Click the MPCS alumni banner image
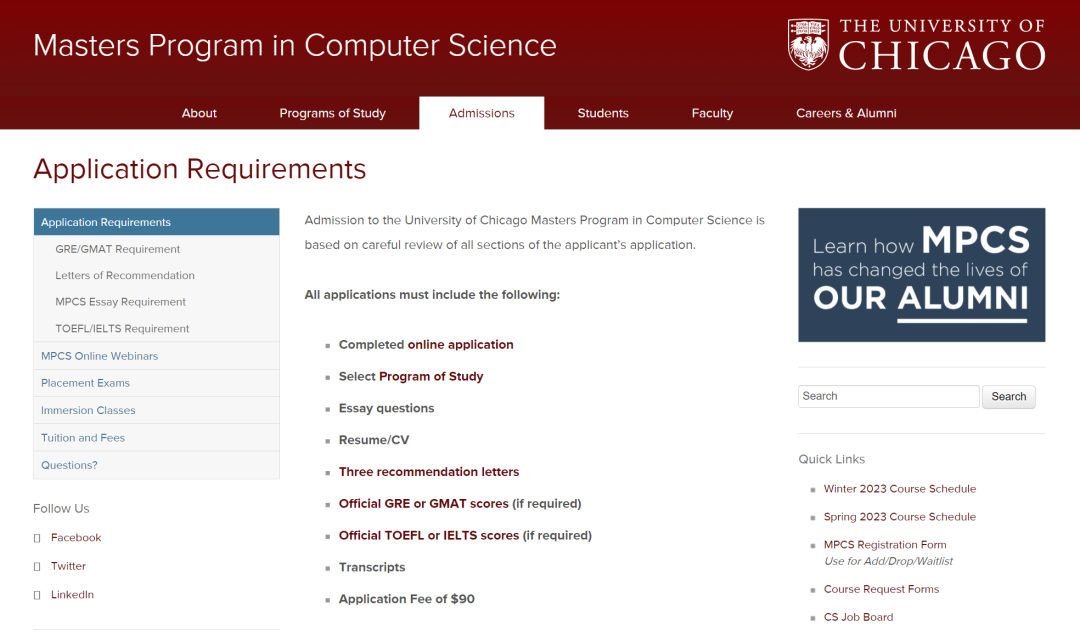This screenshot has width=1080, height=635. pos(922,275)
